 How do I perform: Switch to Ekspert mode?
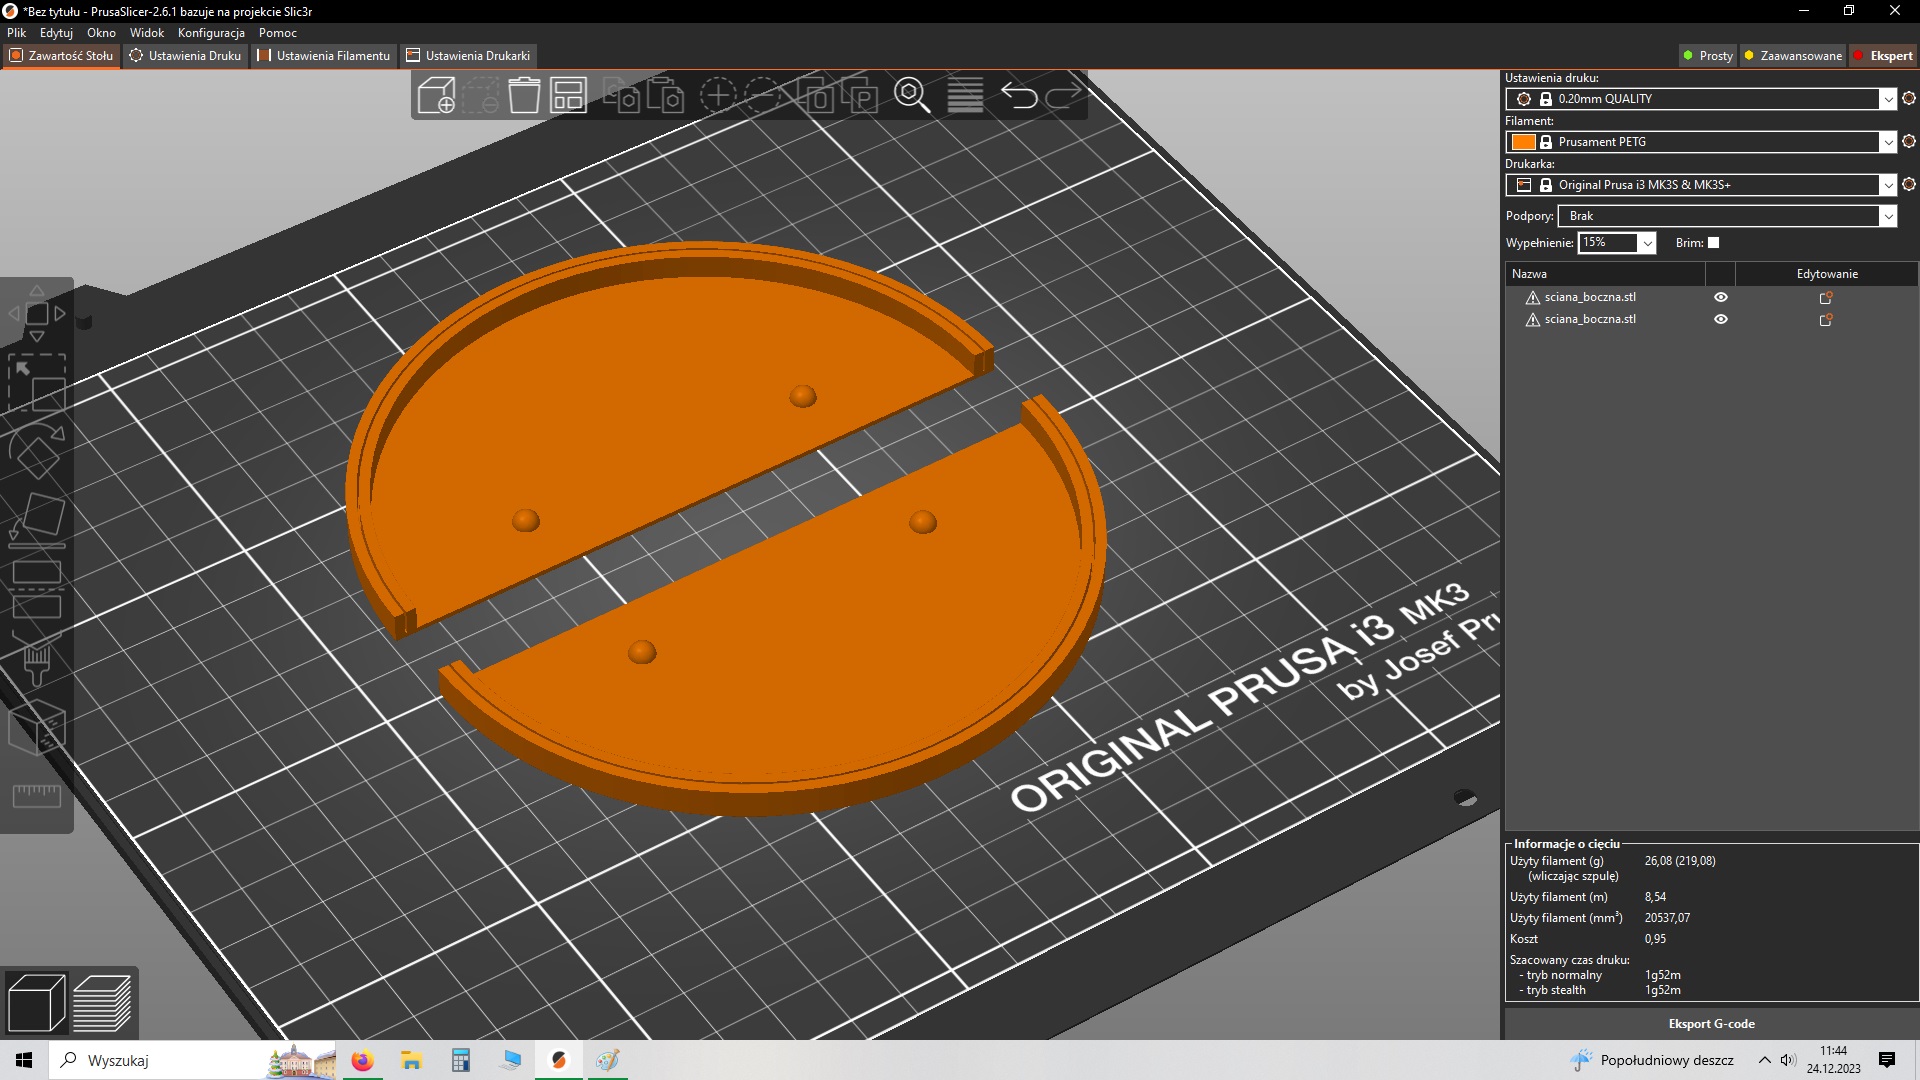(1884, 56)
